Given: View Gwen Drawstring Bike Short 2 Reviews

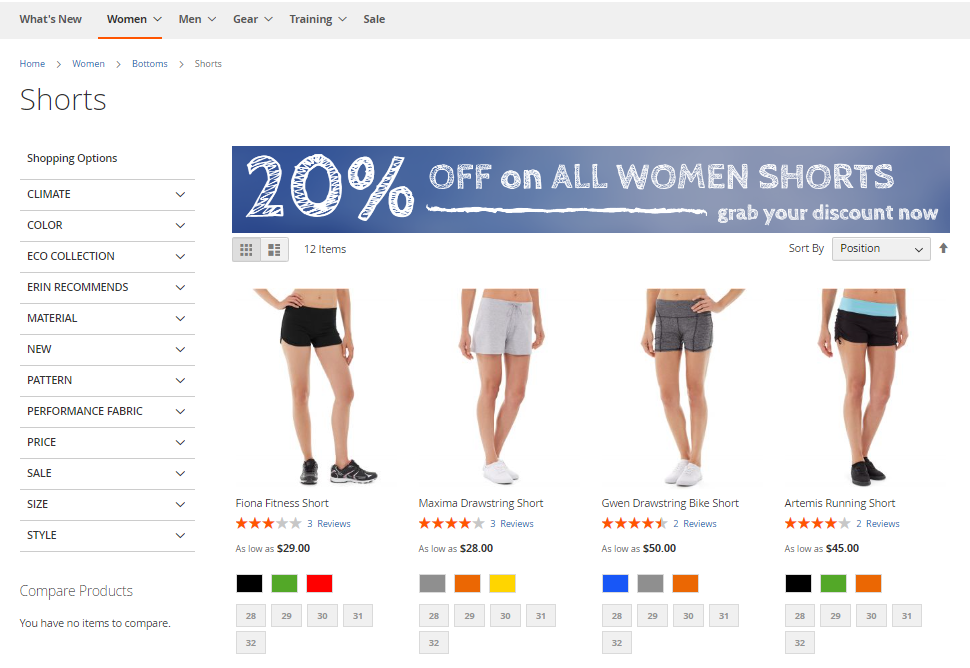Looking at the screenshot, I should click(x=695, y=523).
